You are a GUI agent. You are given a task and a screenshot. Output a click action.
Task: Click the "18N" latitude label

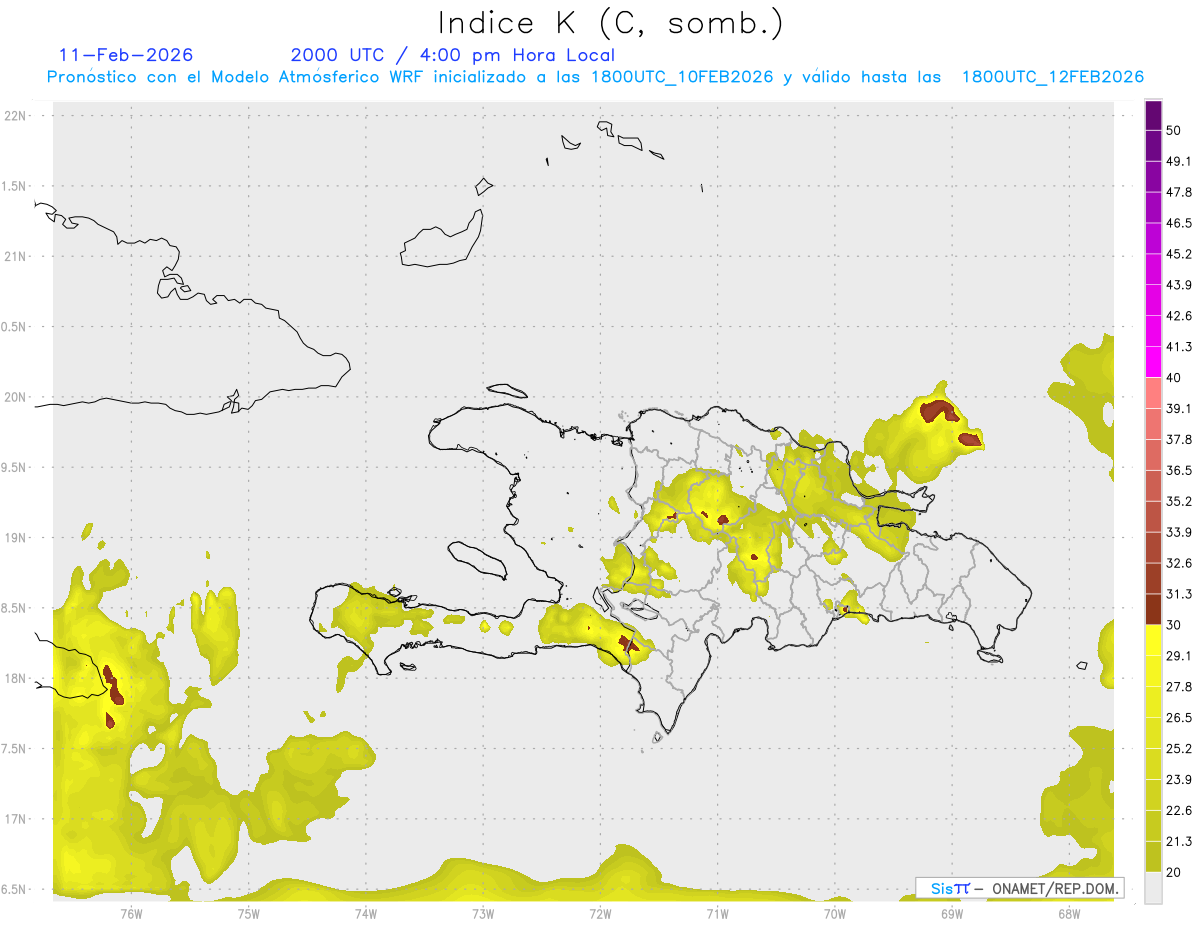point(16,678)
